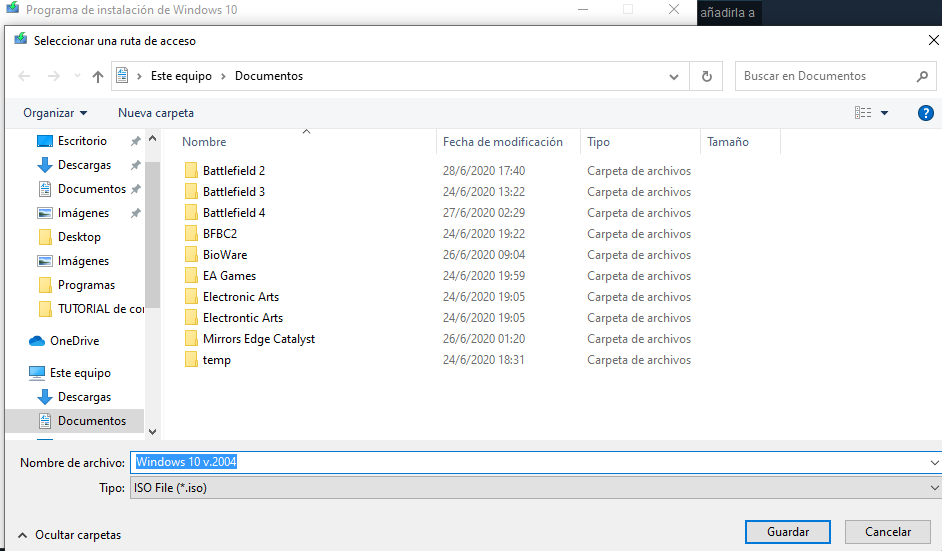The image size is (942, 551).
Task: Select Descargas under Este equipo
Action: (84, 397)
